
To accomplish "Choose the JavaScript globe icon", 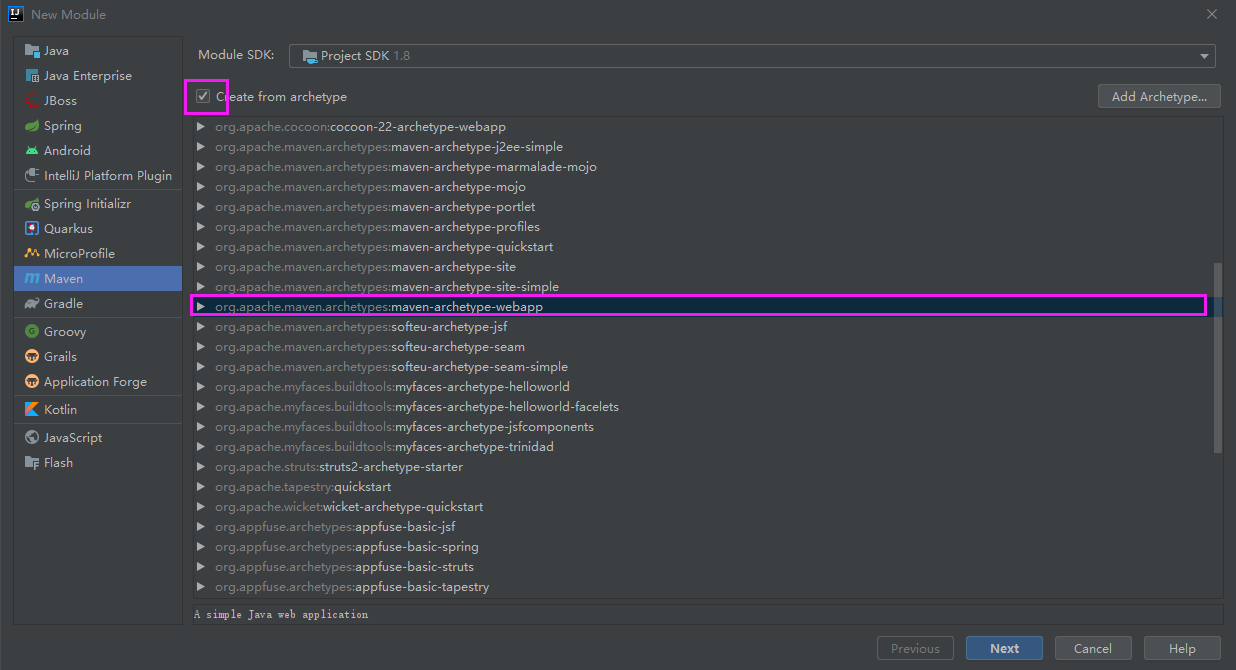I will [32, 438].
